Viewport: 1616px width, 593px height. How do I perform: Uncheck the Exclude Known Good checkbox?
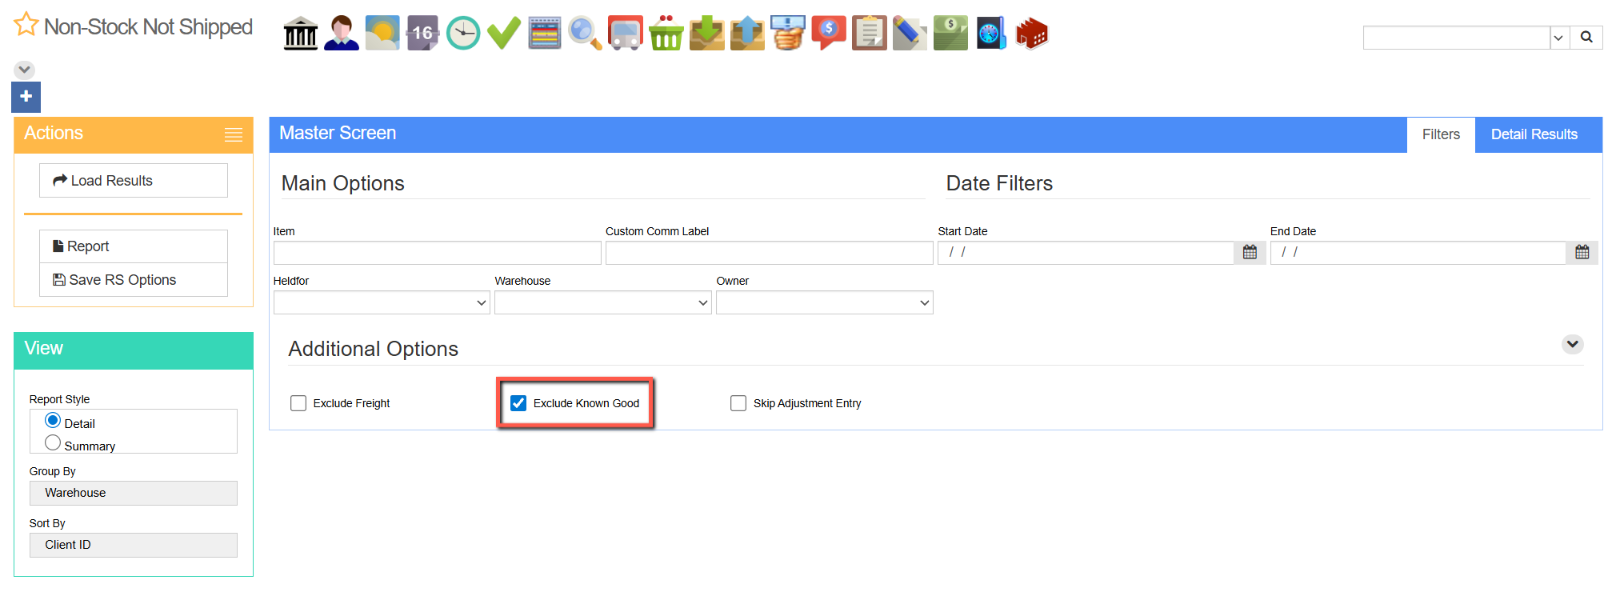(518, 403)
